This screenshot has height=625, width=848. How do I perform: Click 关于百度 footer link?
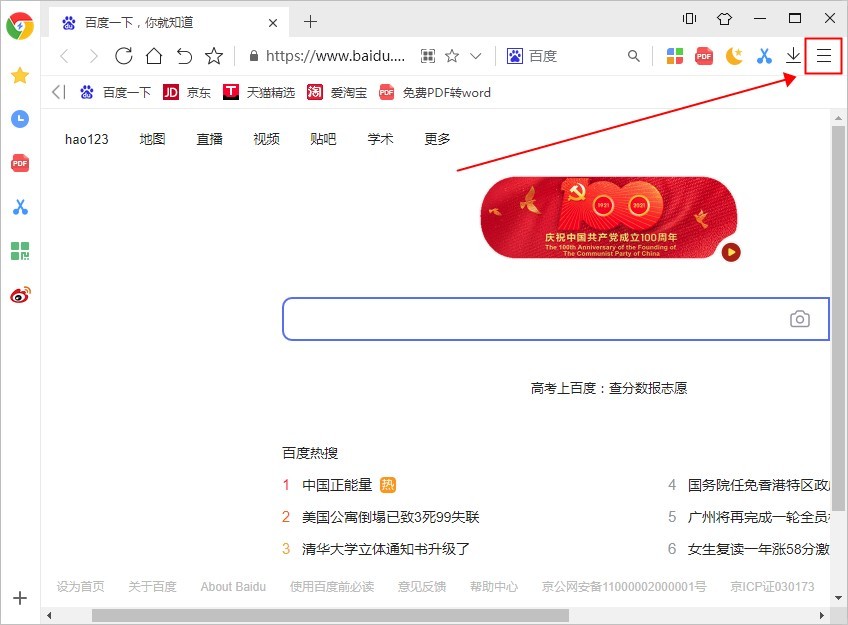click(x=152, y=587)
